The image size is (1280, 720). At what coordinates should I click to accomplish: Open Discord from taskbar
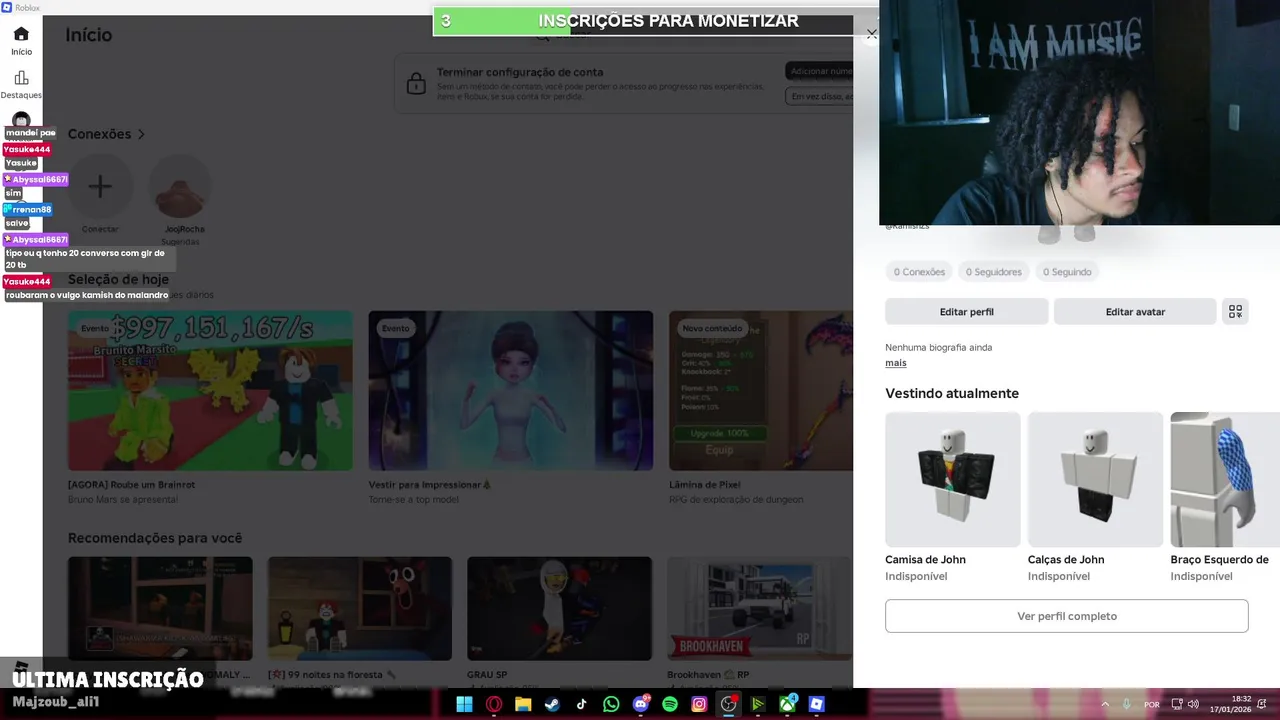(x=641, y=704)
